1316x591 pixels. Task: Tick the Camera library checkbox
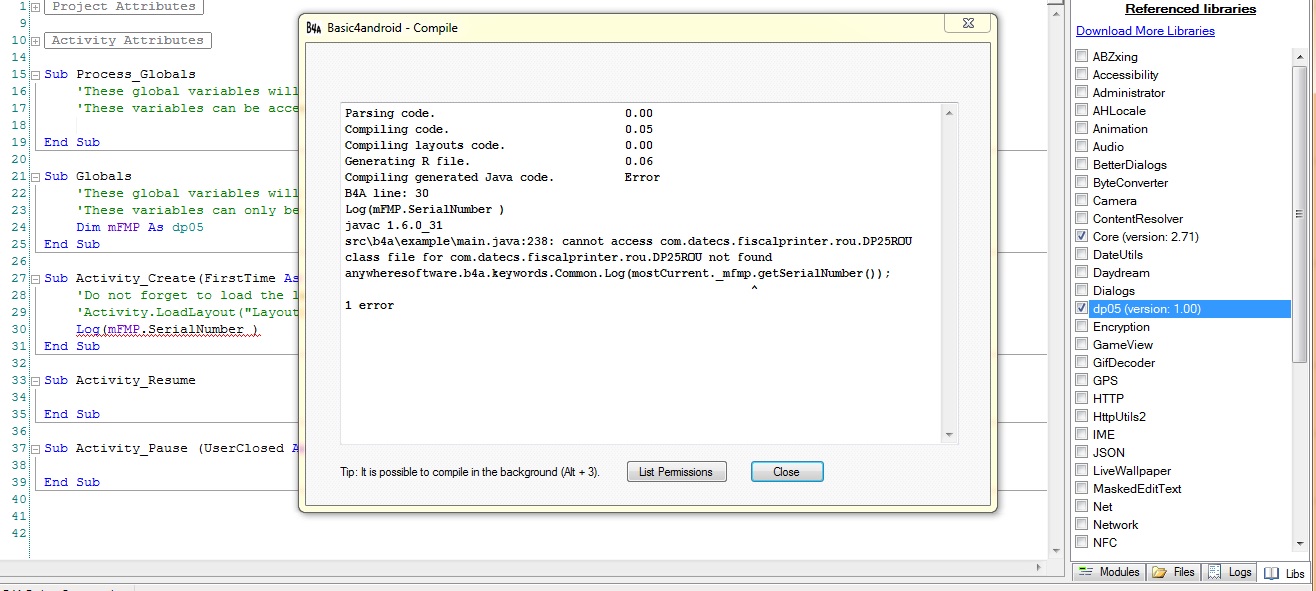point(1082,201)
